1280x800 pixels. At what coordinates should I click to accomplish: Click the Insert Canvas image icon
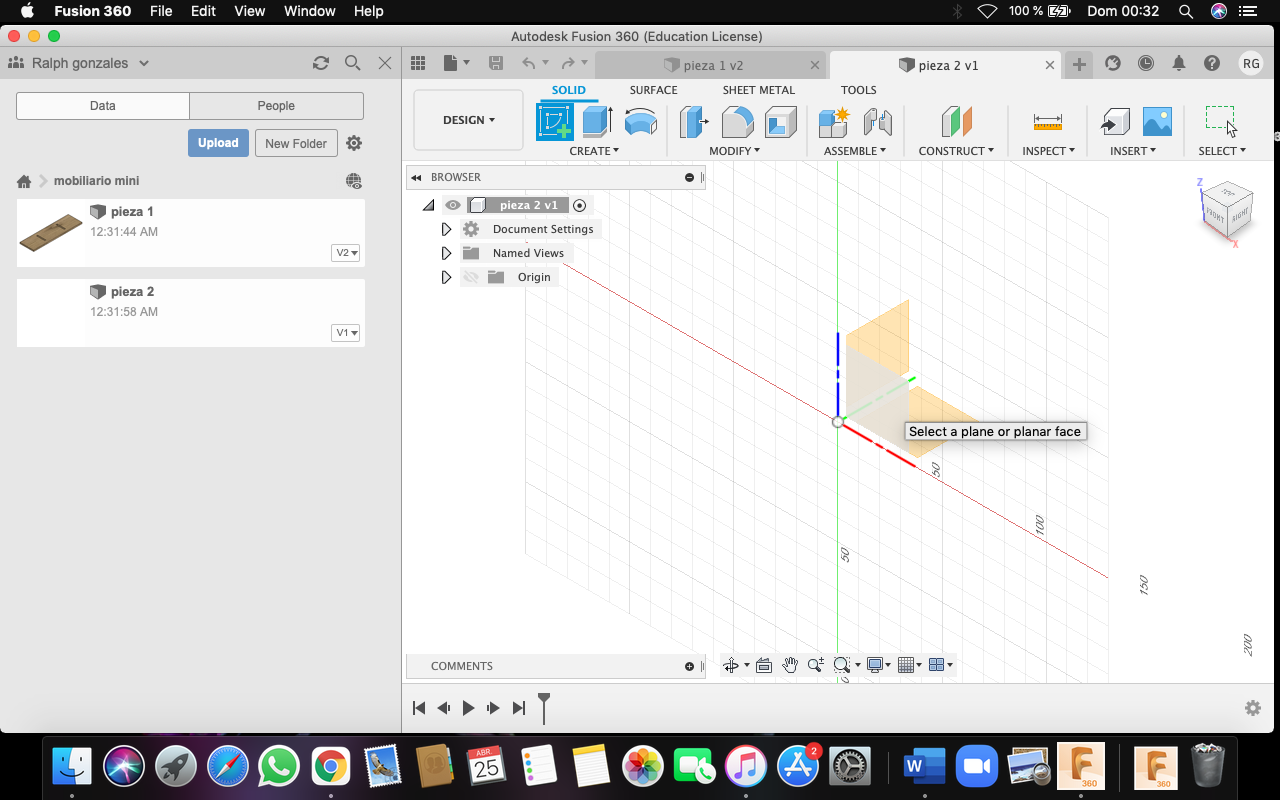pyautogui.click(x=1157, y=122)
